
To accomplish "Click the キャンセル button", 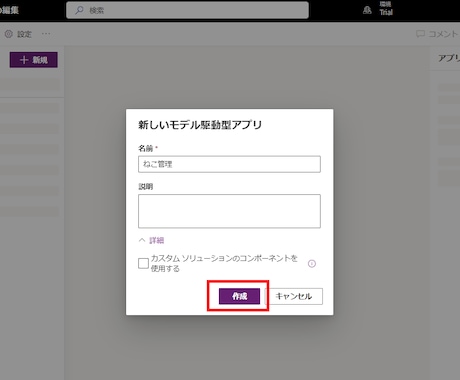I will (x=294, y=296).
